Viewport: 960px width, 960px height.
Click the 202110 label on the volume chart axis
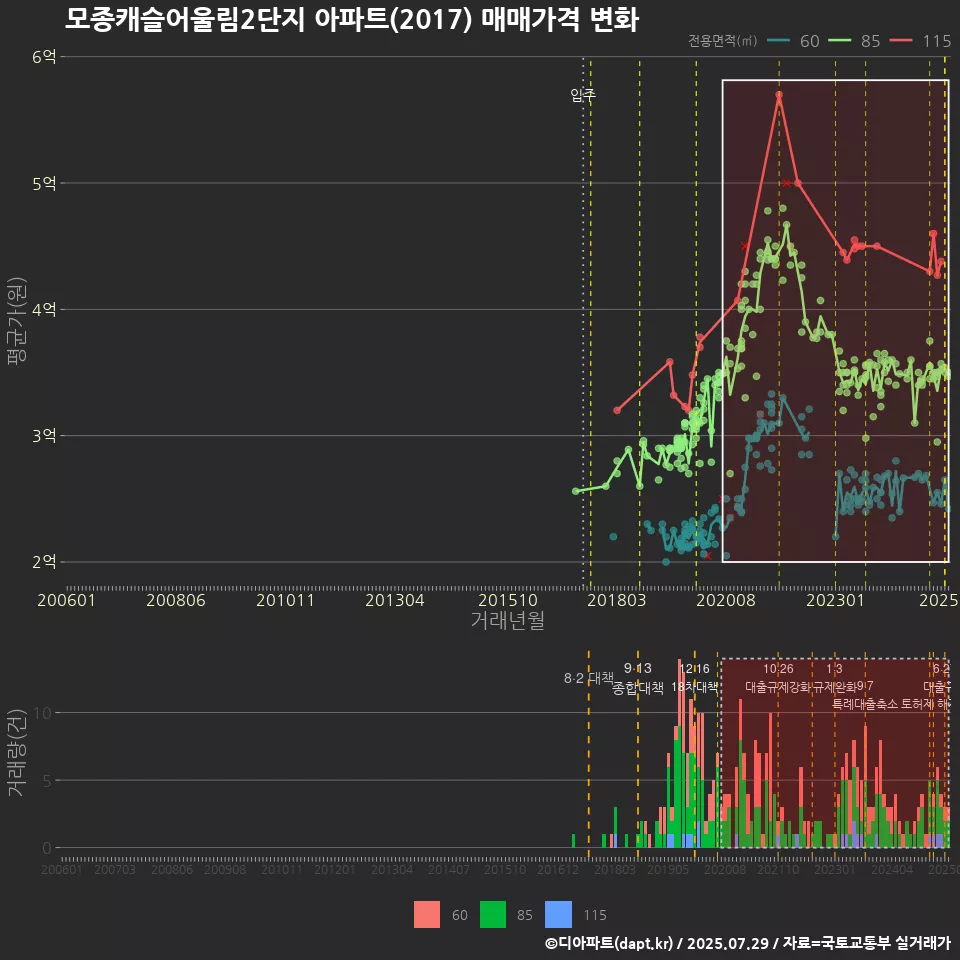[x=778, y=869]
